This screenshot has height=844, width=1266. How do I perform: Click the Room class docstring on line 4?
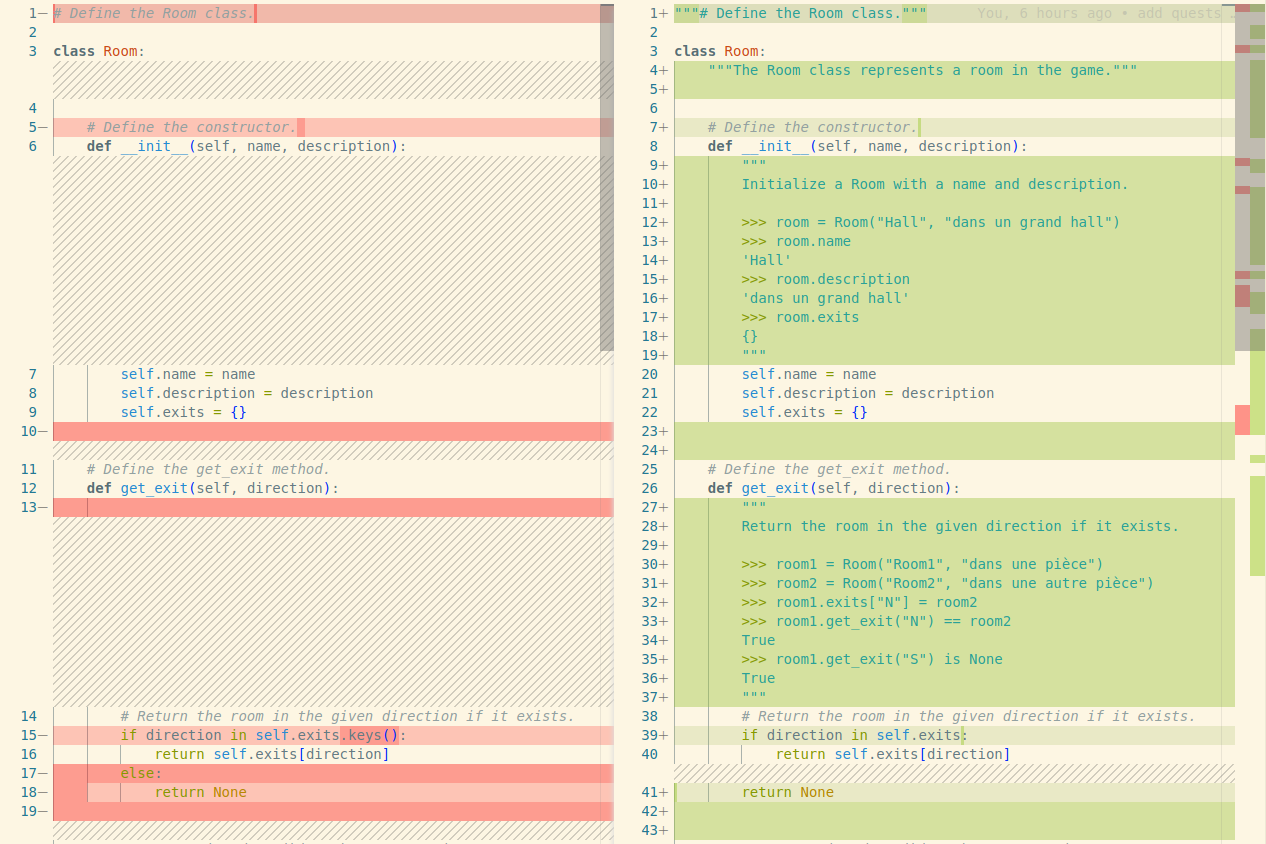(922, 70)
